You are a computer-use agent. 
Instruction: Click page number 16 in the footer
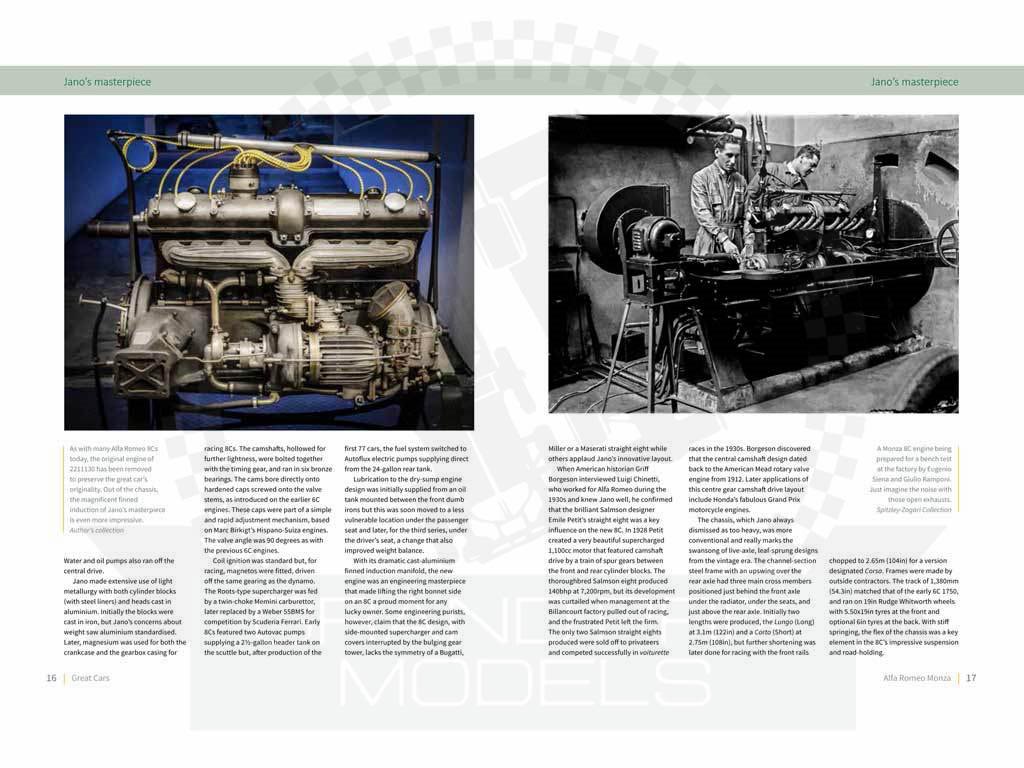click(50, 678)
